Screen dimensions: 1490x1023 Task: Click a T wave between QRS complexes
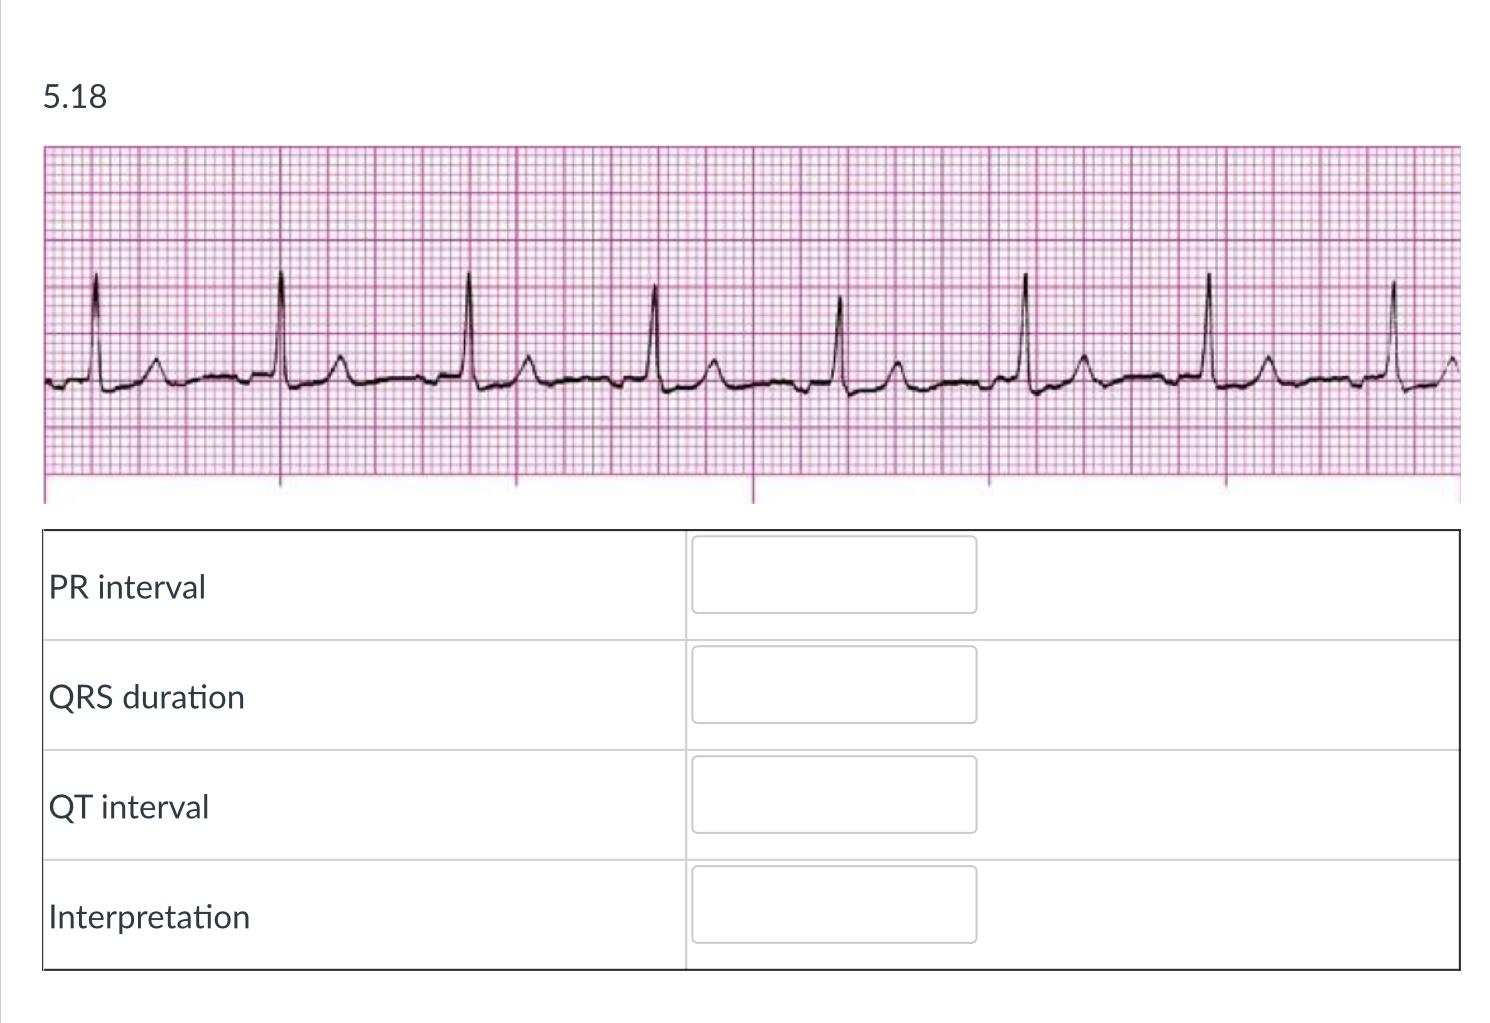[714, 365]
